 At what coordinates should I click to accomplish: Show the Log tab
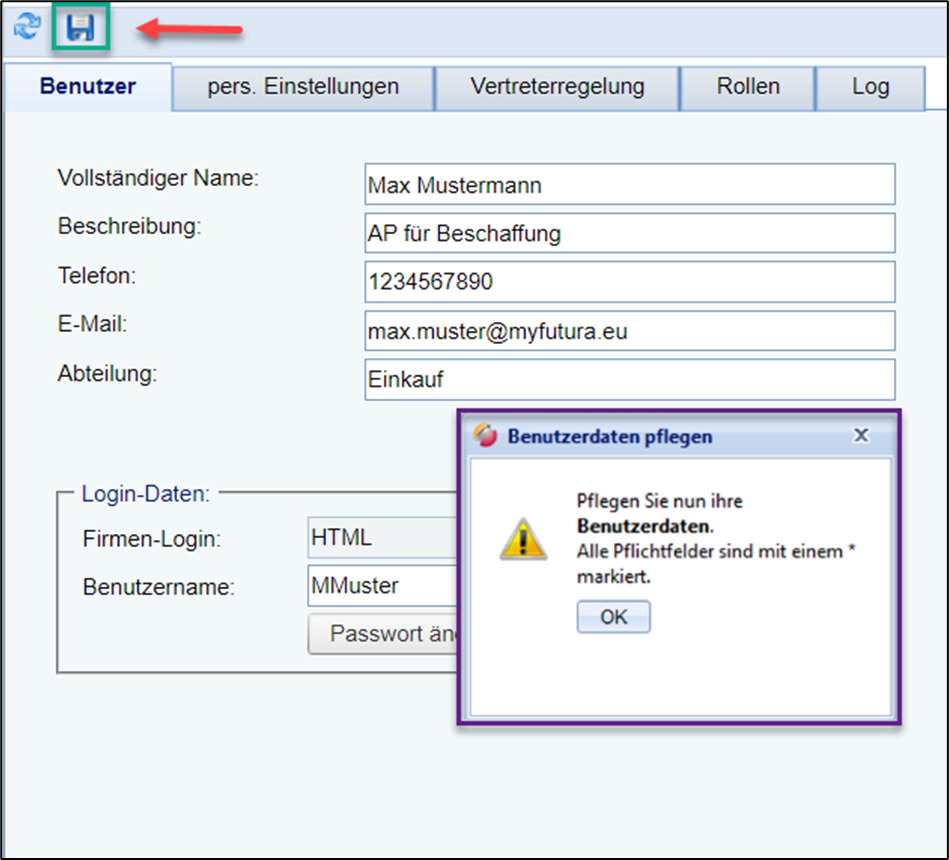click(870, 87)
